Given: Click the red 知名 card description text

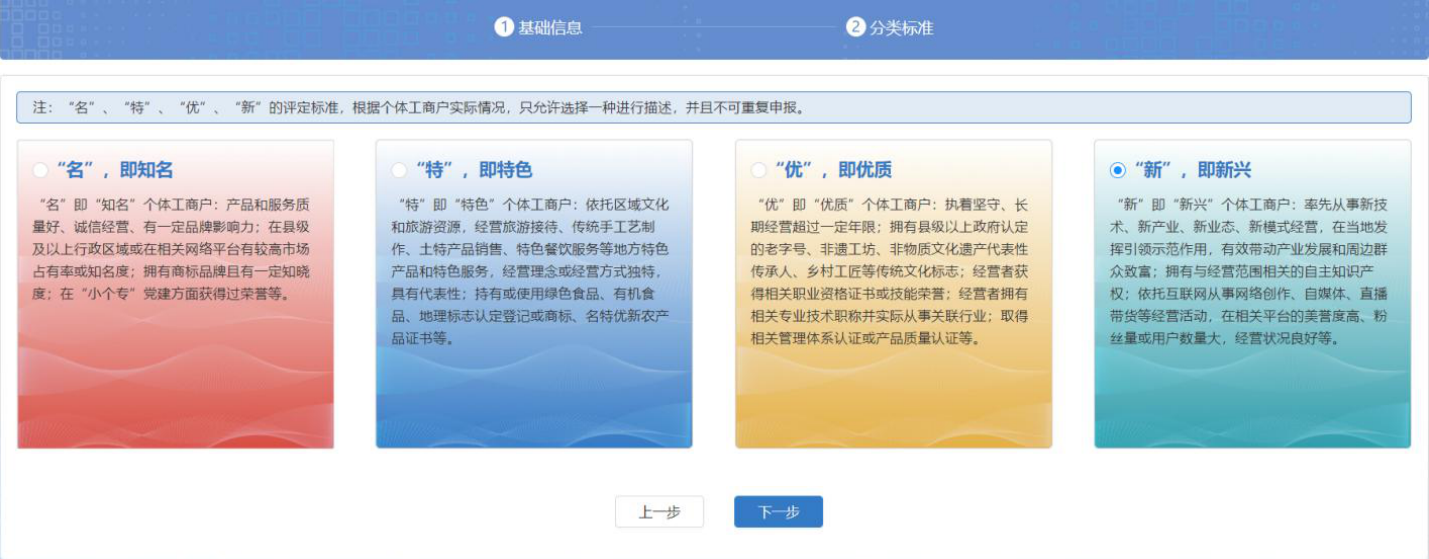Looking at the screenshot, I should click(x=175, y=249).
